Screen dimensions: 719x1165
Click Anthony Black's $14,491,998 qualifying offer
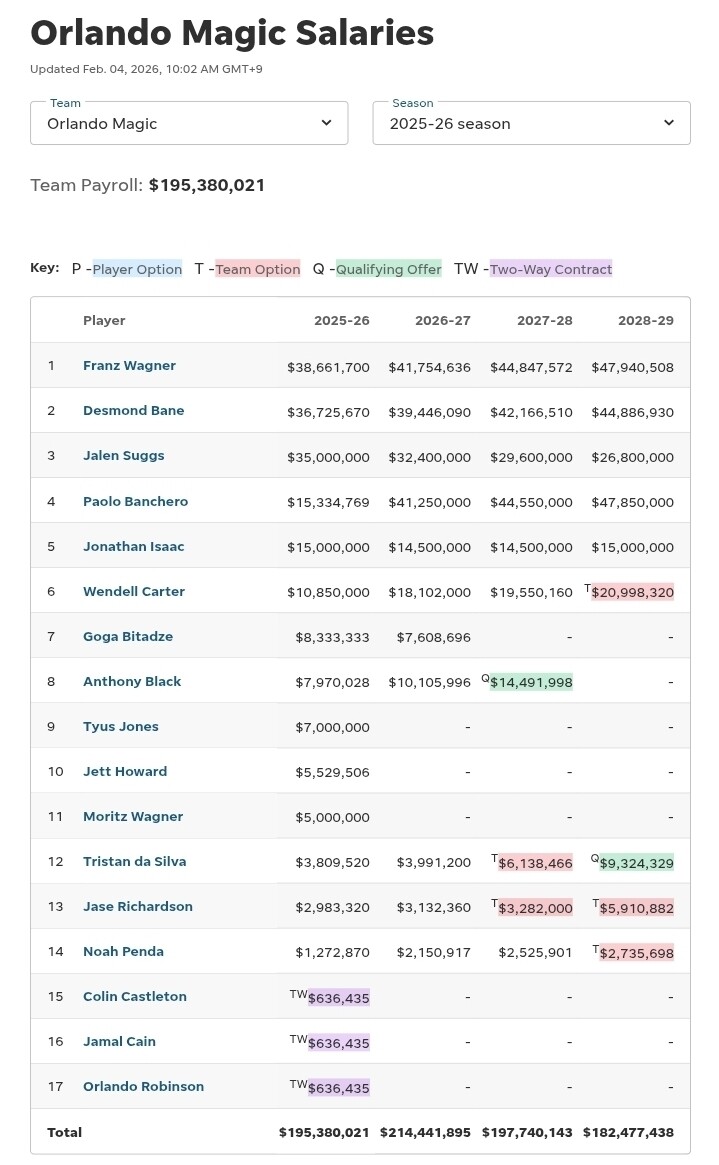531,683
